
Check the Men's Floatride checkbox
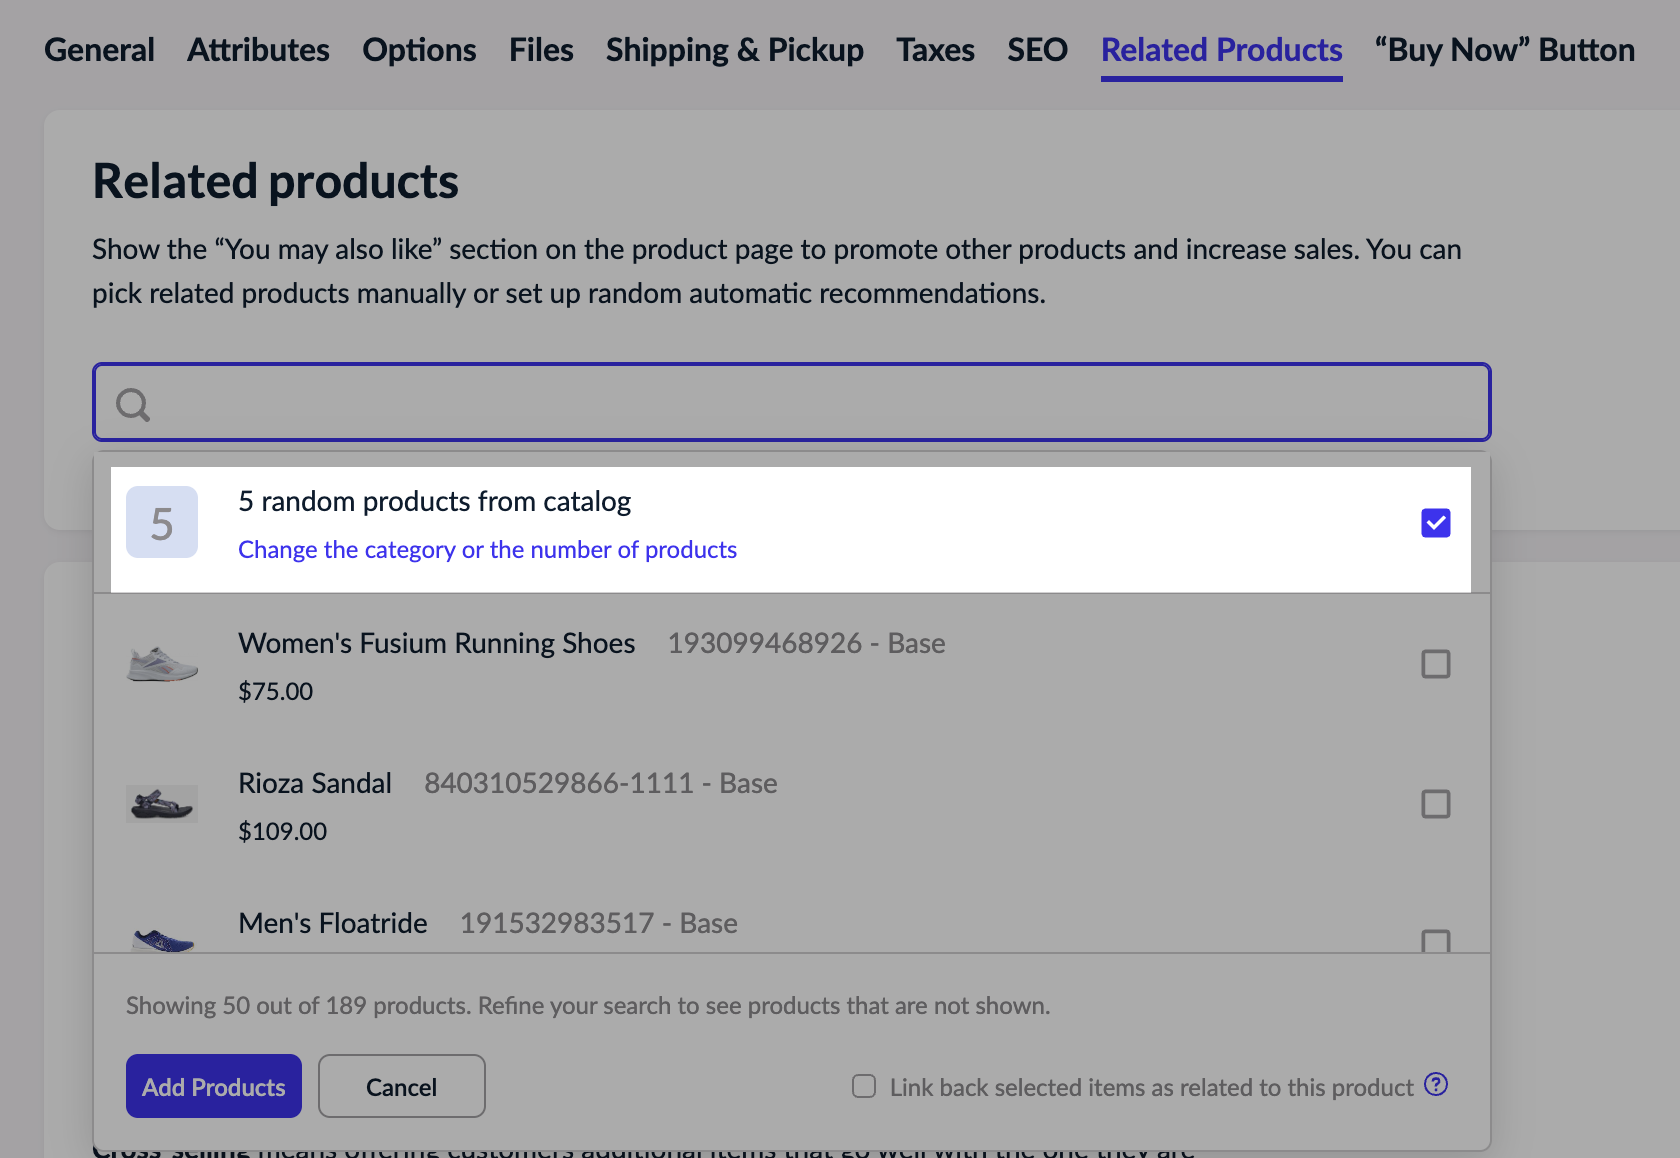pos(1436,941)
